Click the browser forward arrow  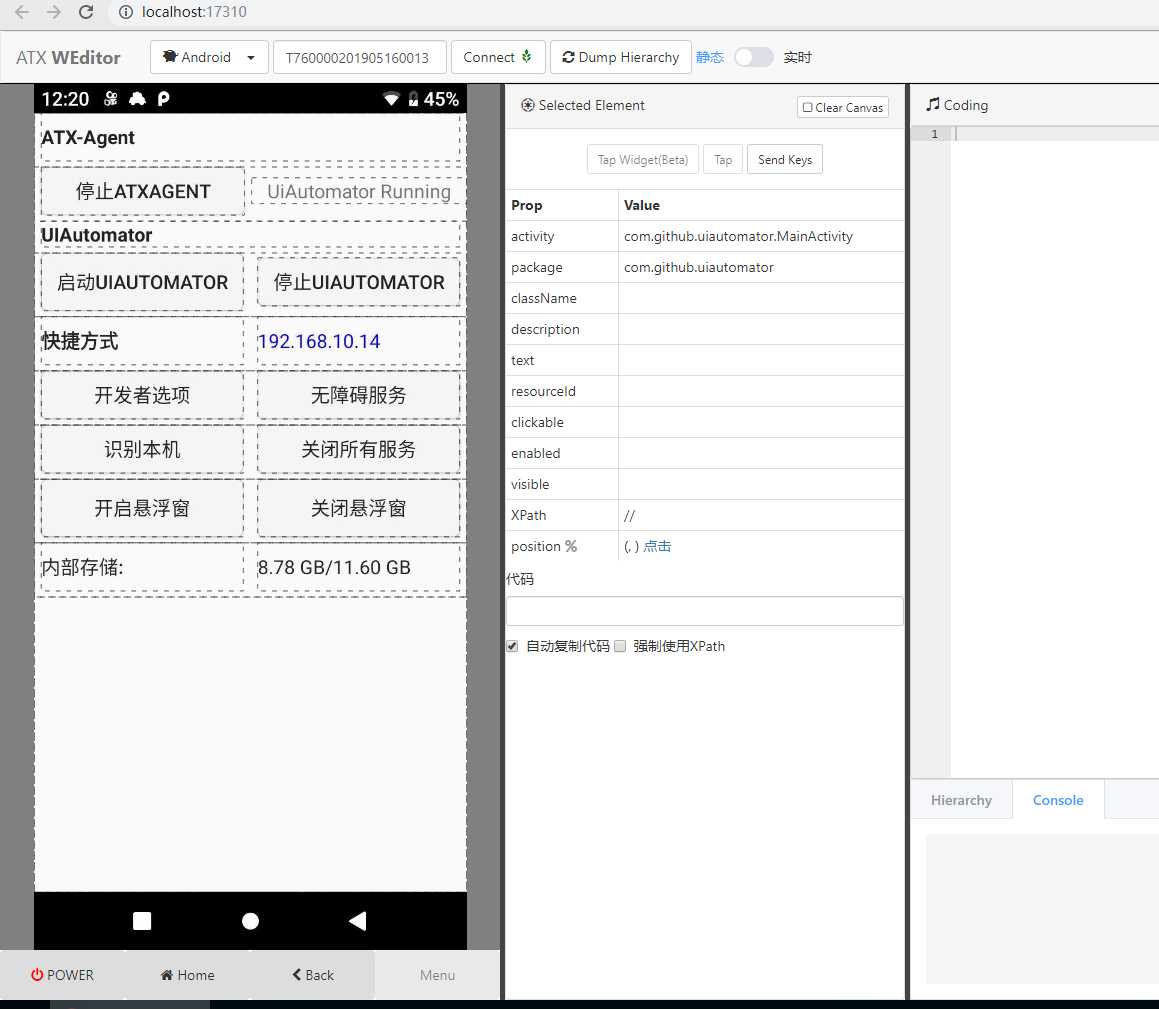[x=54, y=12]
